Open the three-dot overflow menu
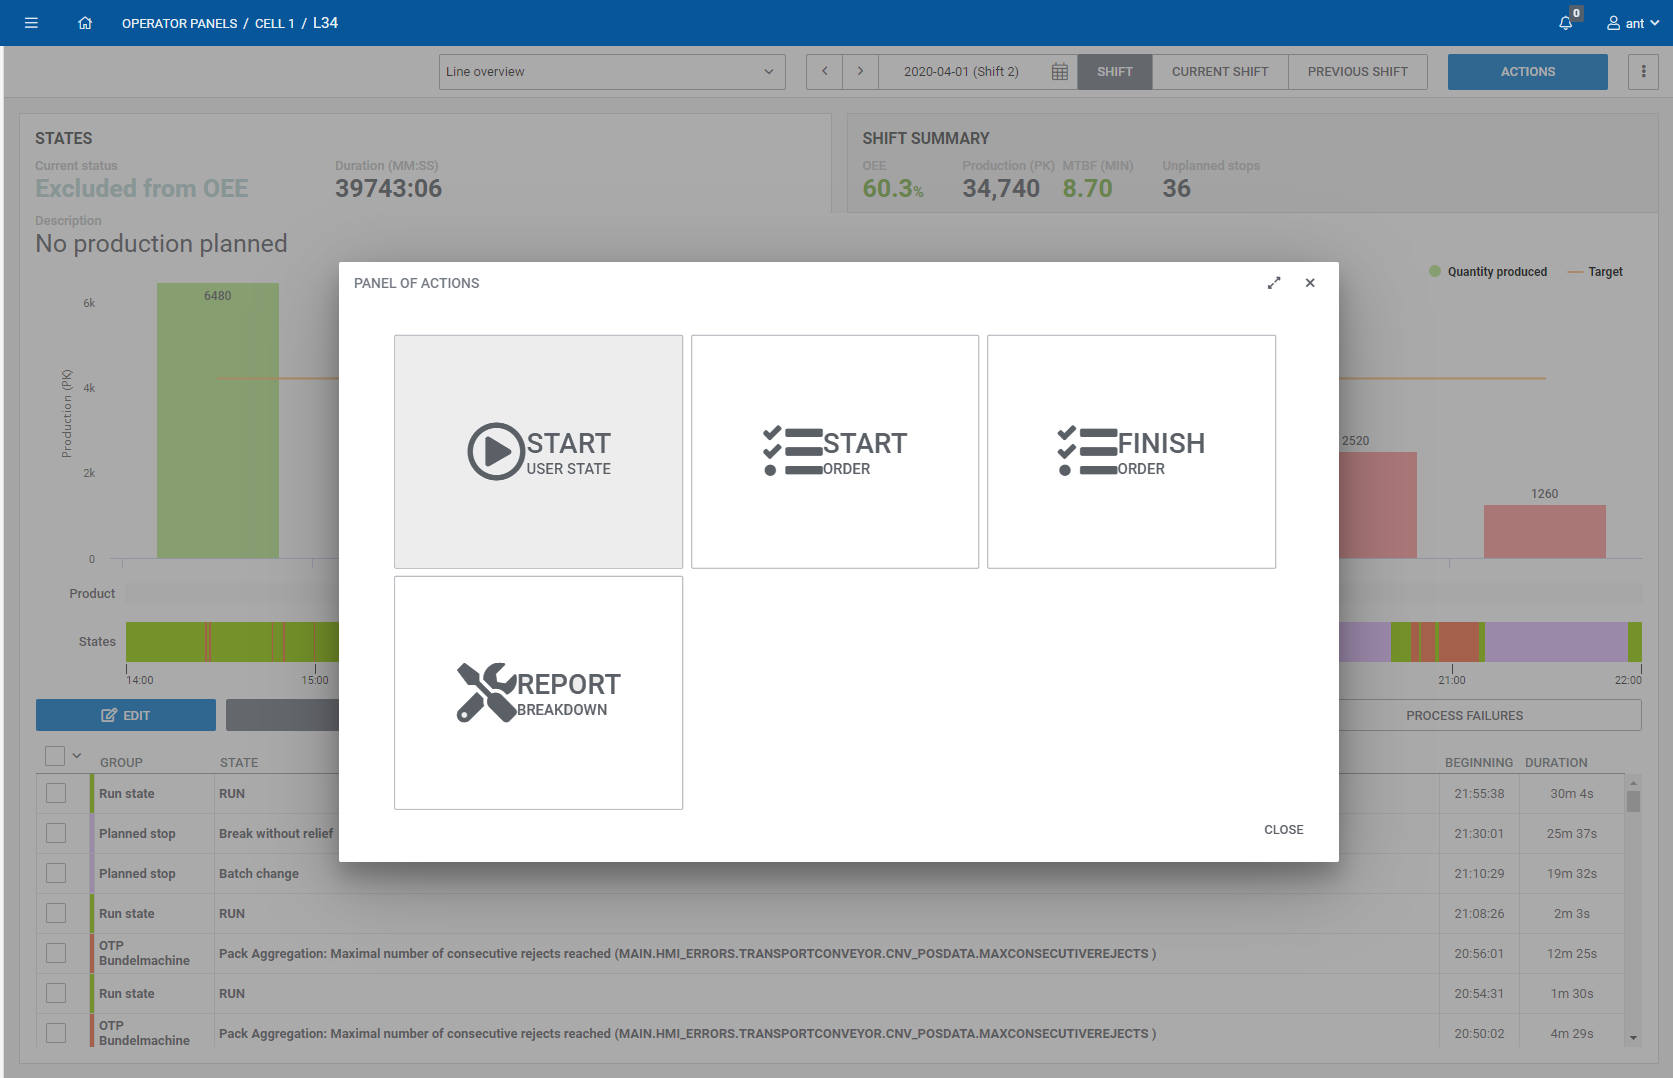The height and width of the screenshot is (1078, 1673). [x=1643, y=71]
